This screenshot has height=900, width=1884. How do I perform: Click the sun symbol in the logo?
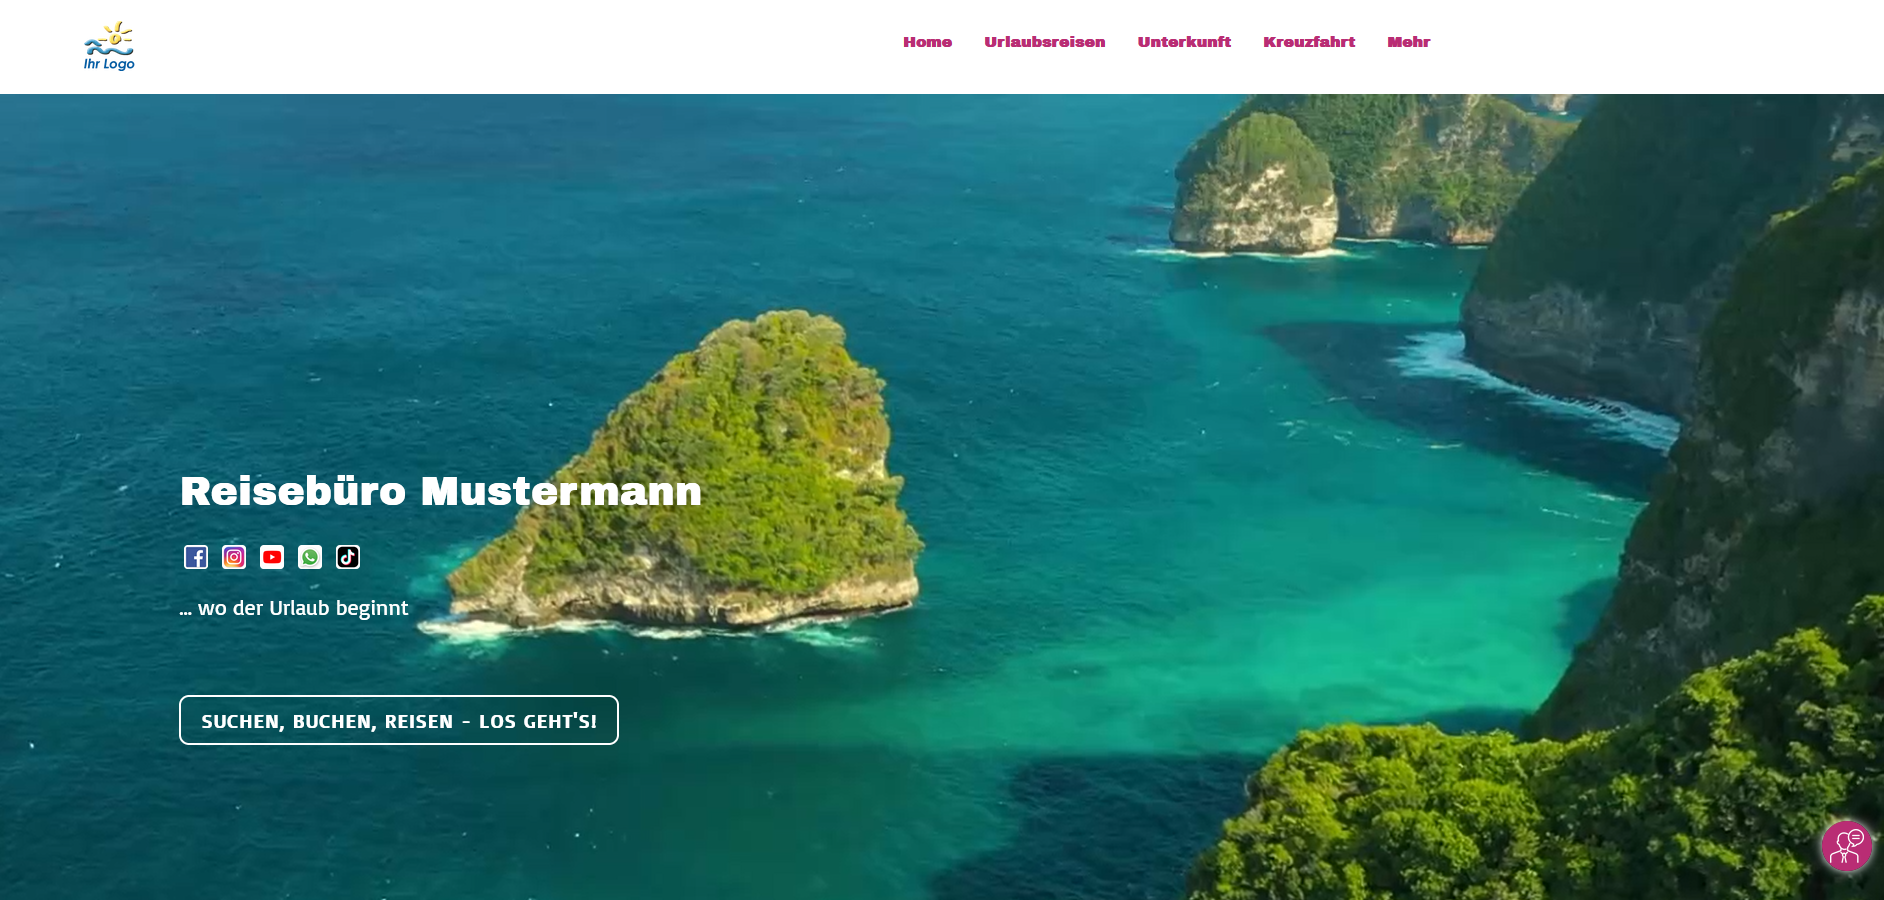click(118, 35)
